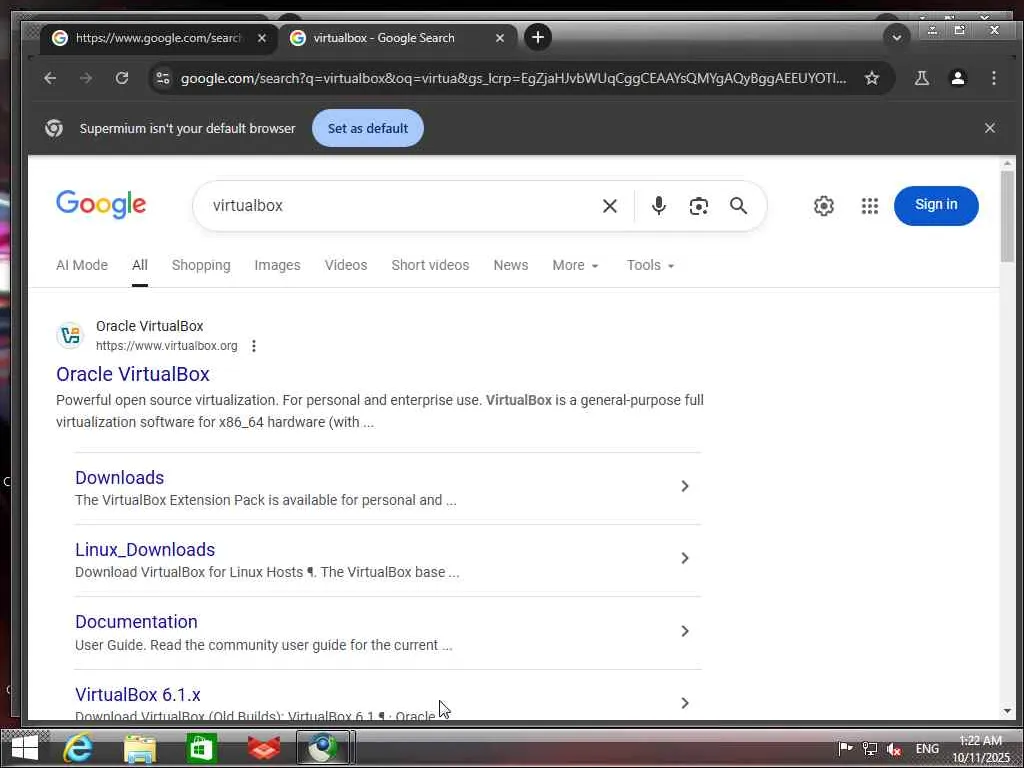Click the Google logo
Viewport: 1024px width, 768px height.
point(101,204)
